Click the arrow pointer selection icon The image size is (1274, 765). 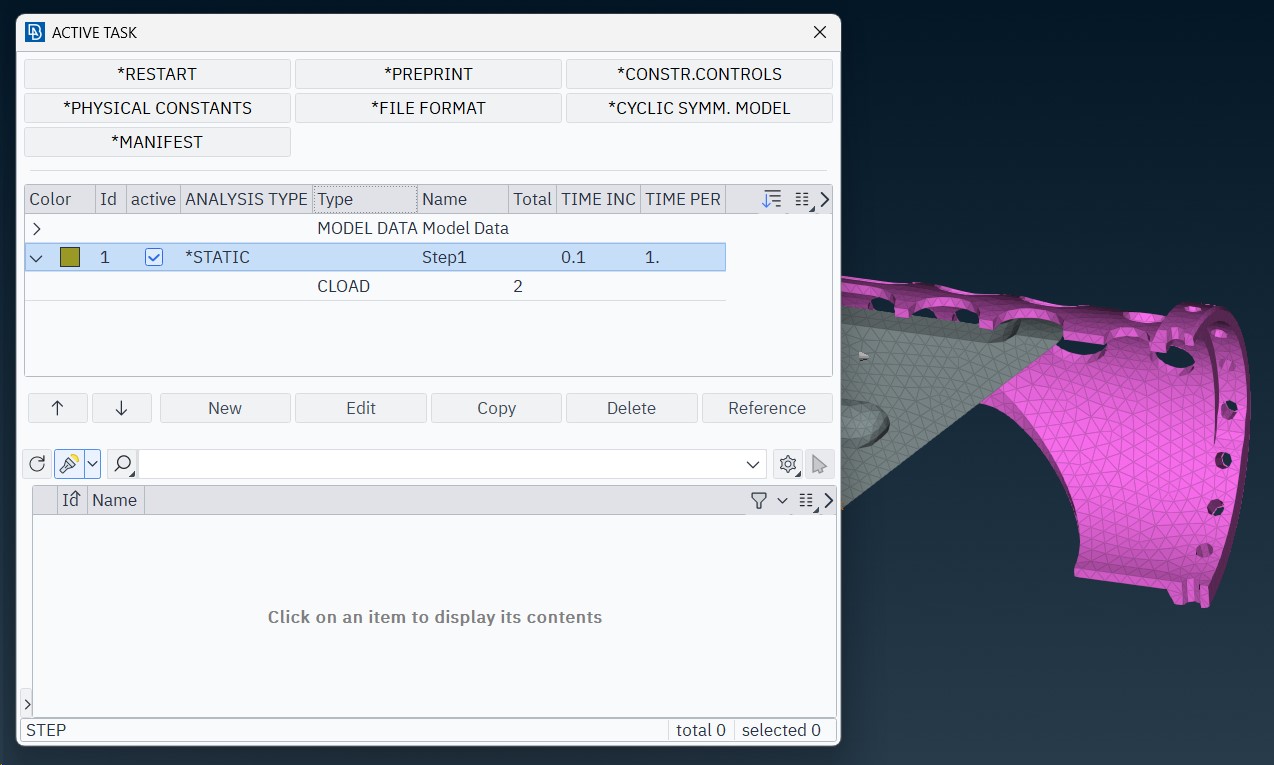pos(819,464)
